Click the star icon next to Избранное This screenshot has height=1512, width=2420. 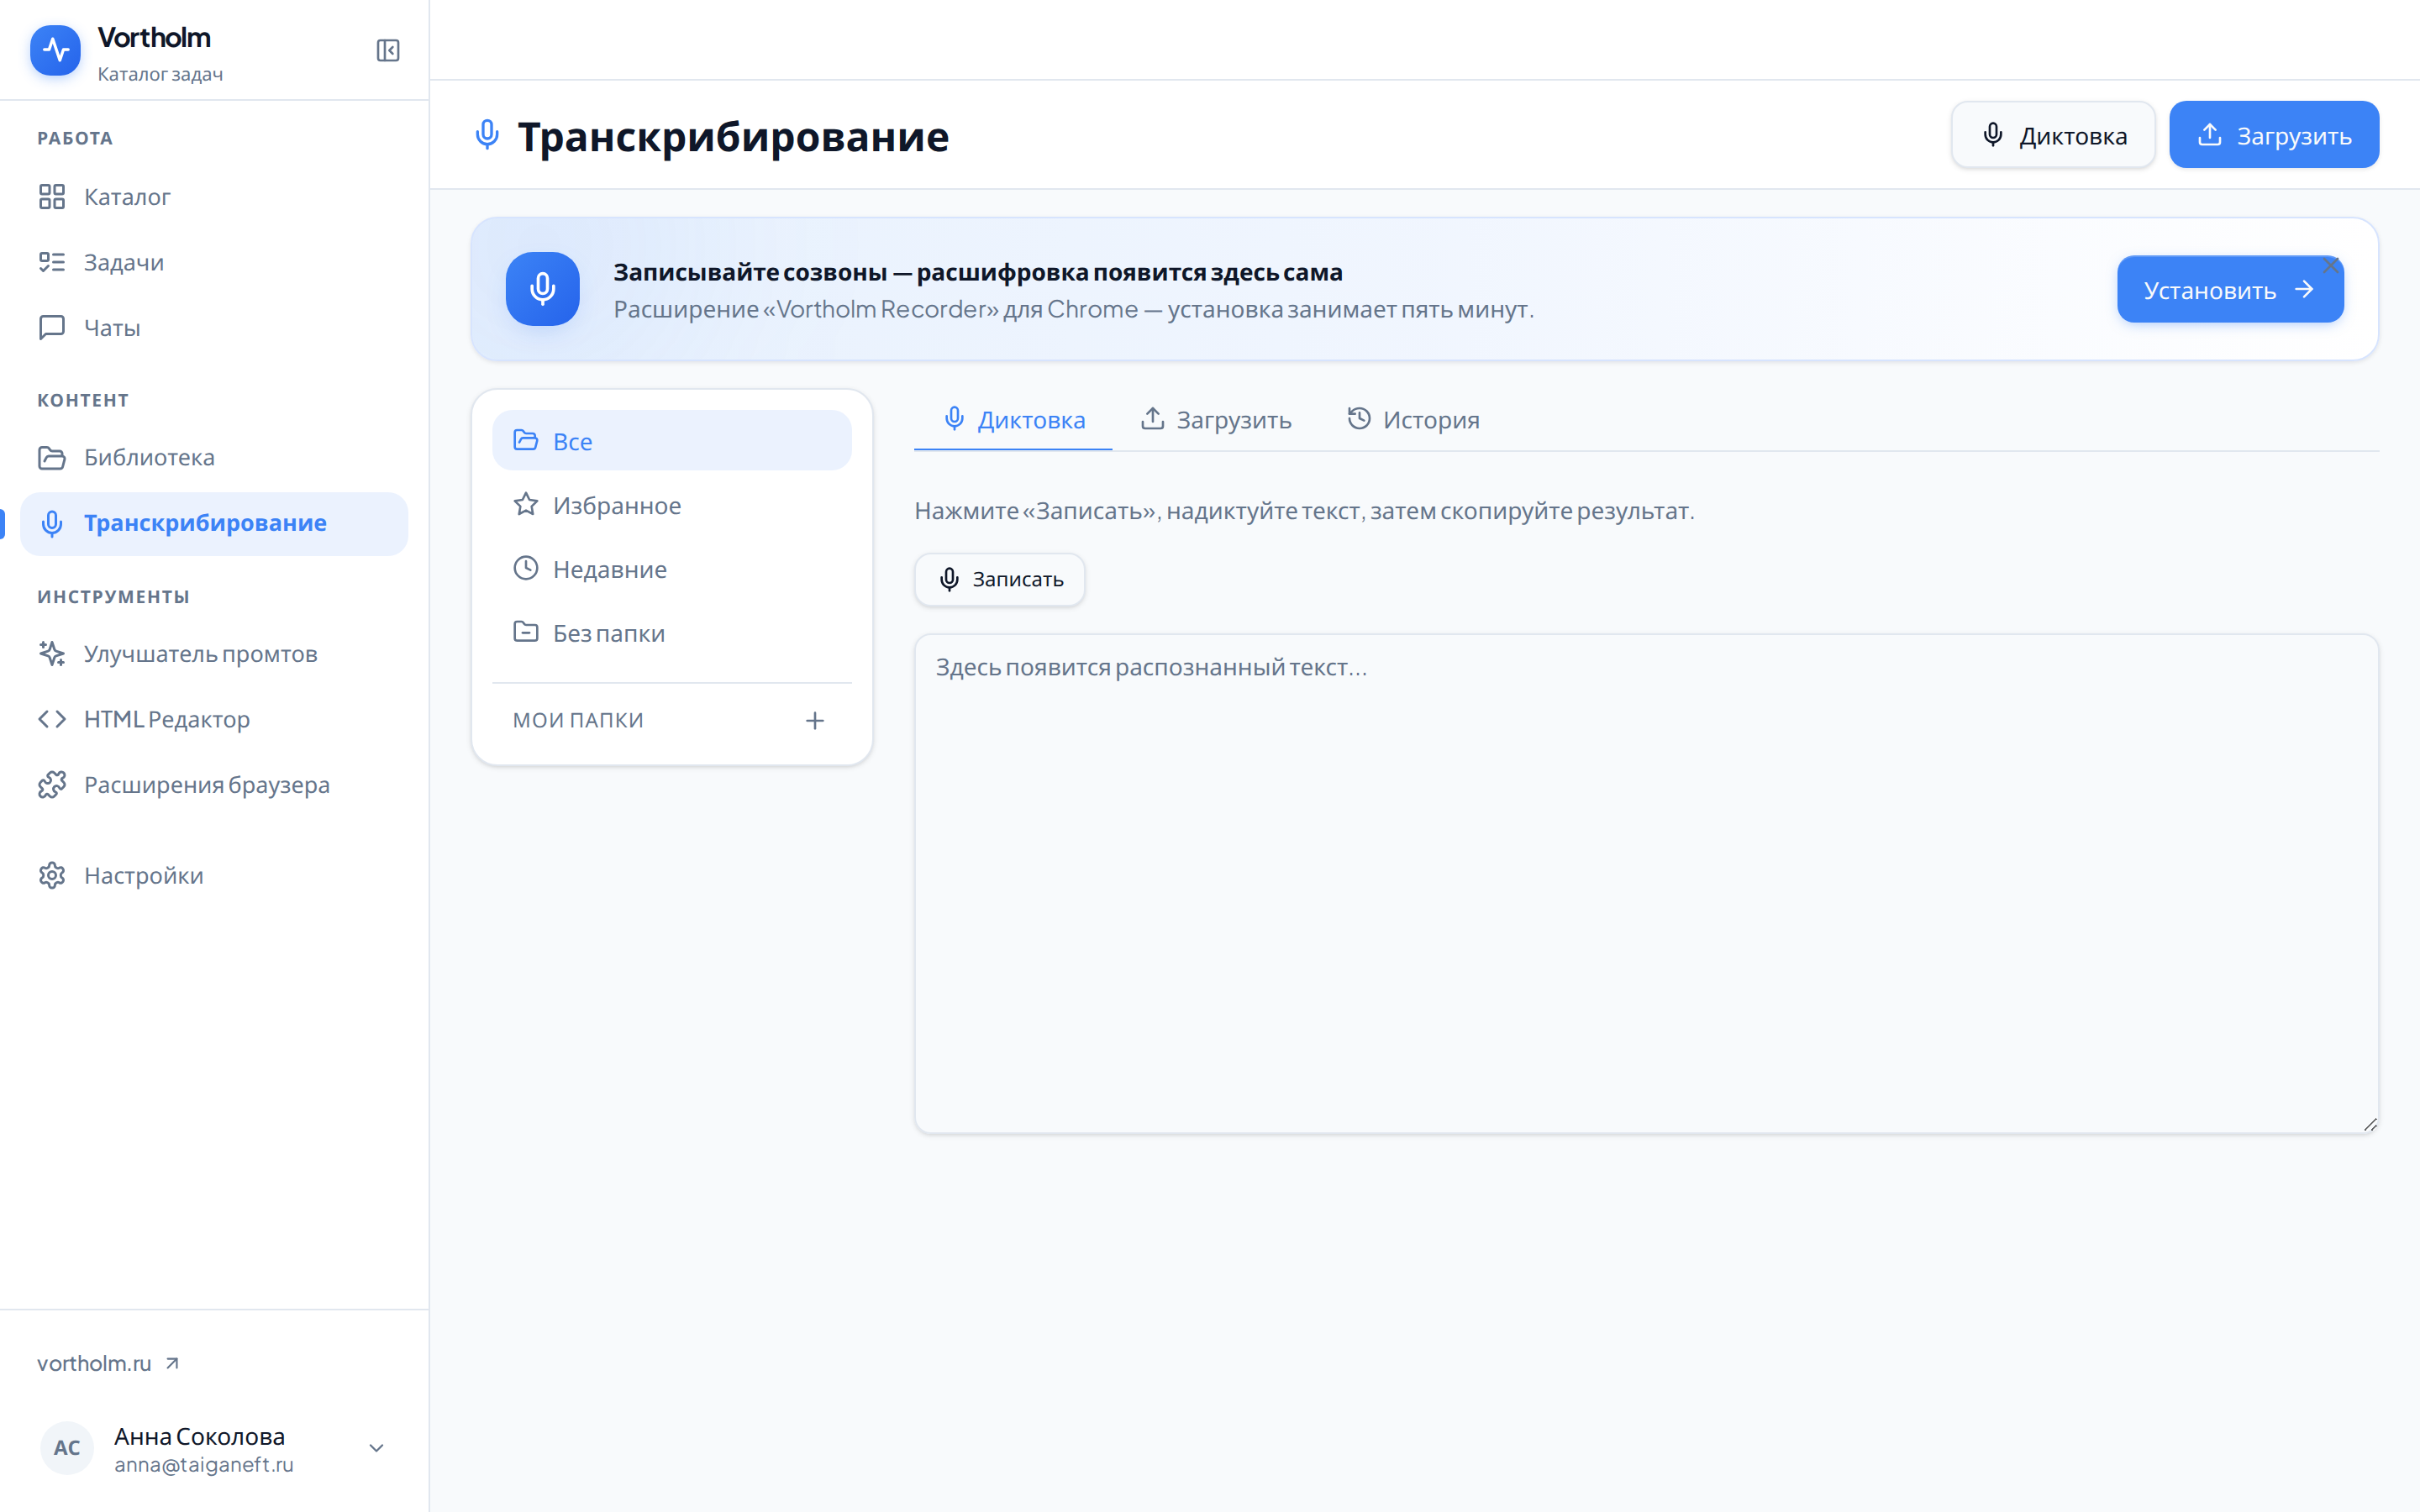tap(526, 504)
